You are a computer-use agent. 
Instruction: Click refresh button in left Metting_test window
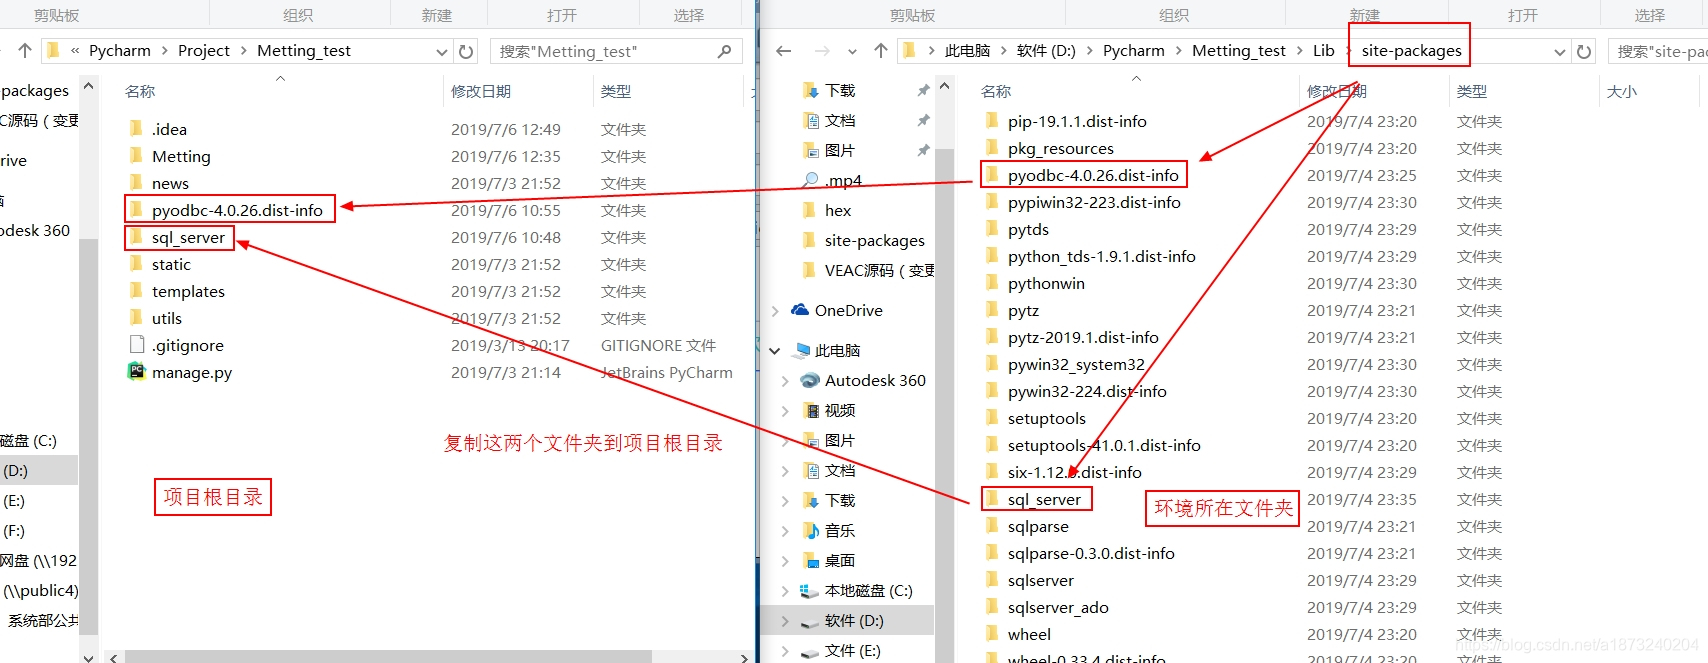[x=466, y=51]
